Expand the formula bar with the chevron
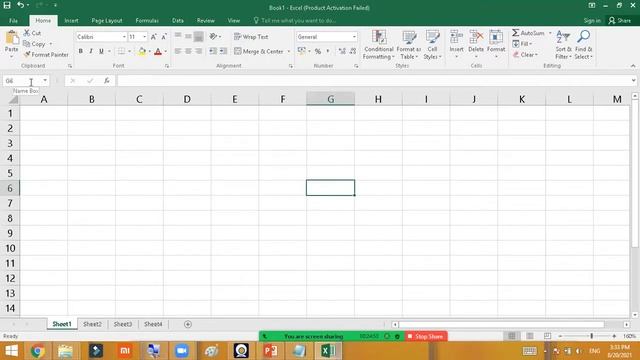The height and width of the screenshot is (360, 640). (633, 81)
